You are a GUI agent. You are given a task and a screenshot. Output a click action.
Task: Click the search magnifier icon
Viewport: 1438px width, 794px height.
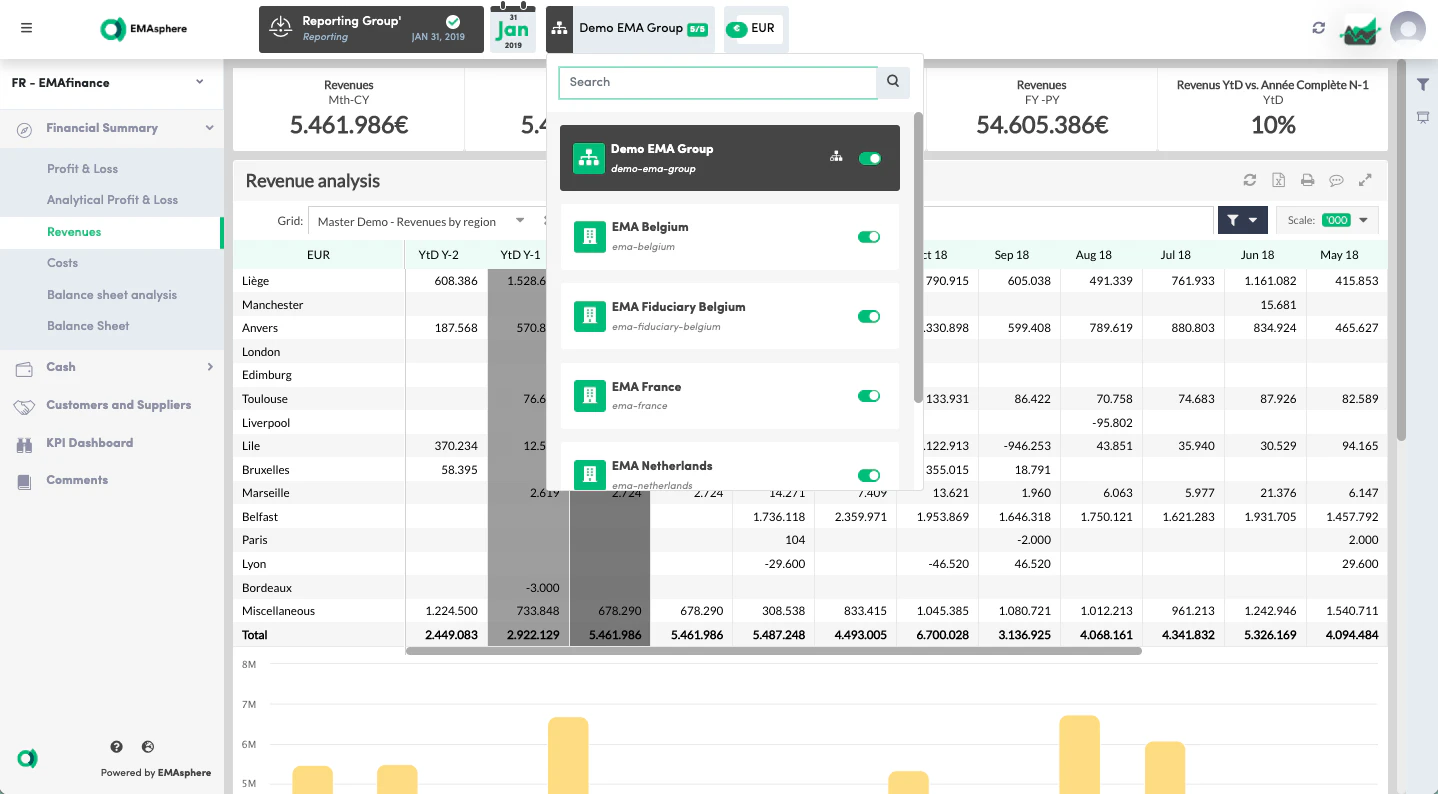pos(893,82)
